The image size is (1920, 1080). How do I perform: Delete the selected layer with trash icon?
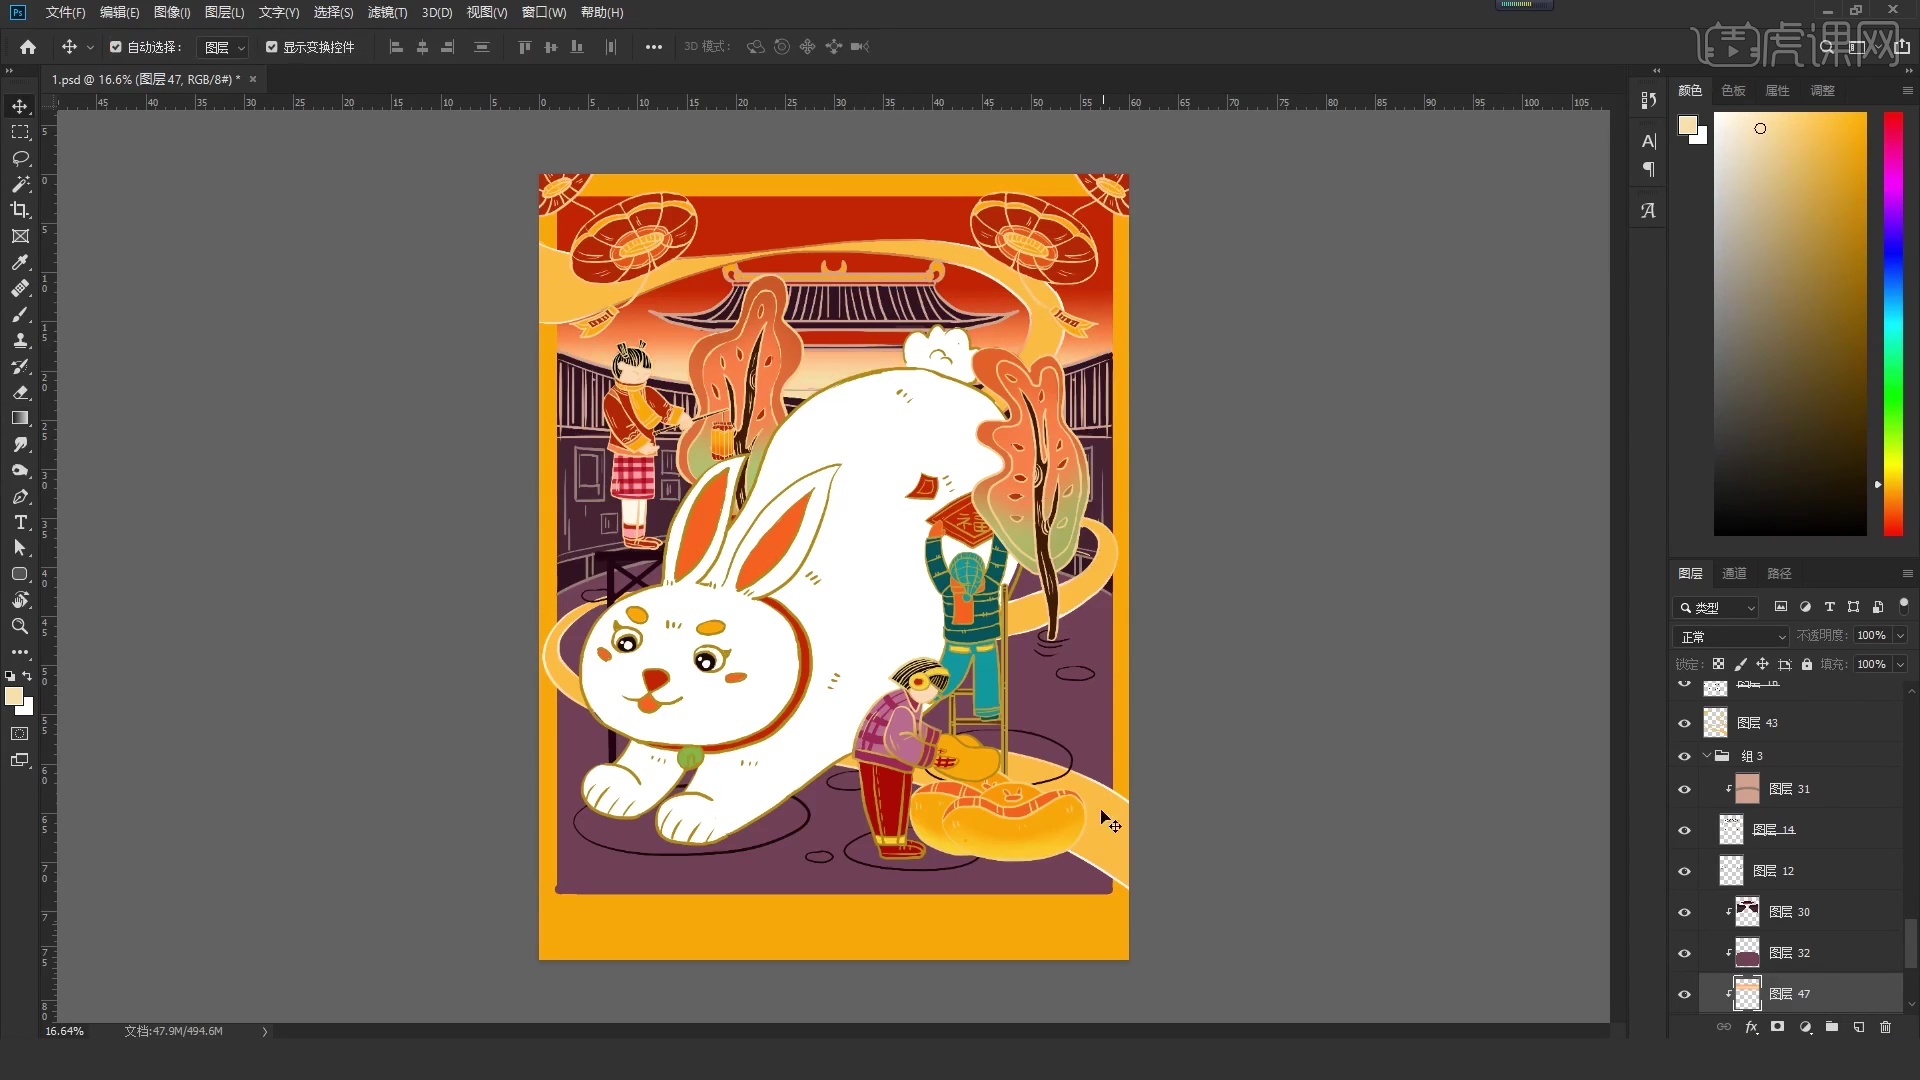(1885, 1027)
